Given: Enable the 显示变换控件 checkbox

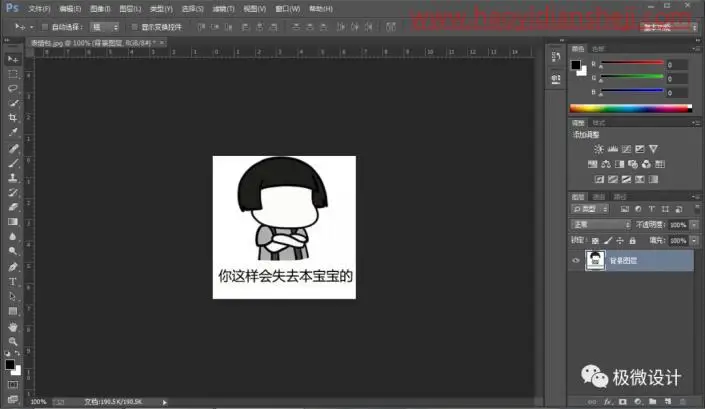Looking at the screenshot, I should [134, 27].
